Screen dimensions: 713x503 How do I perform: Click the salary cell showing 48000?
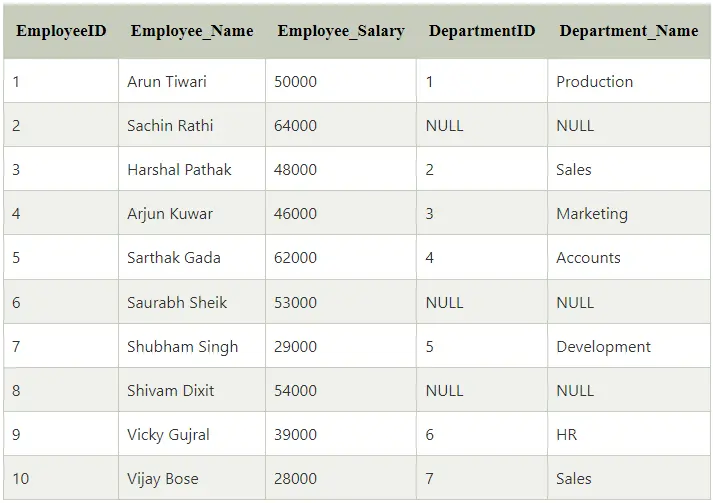tap(341, 169)
